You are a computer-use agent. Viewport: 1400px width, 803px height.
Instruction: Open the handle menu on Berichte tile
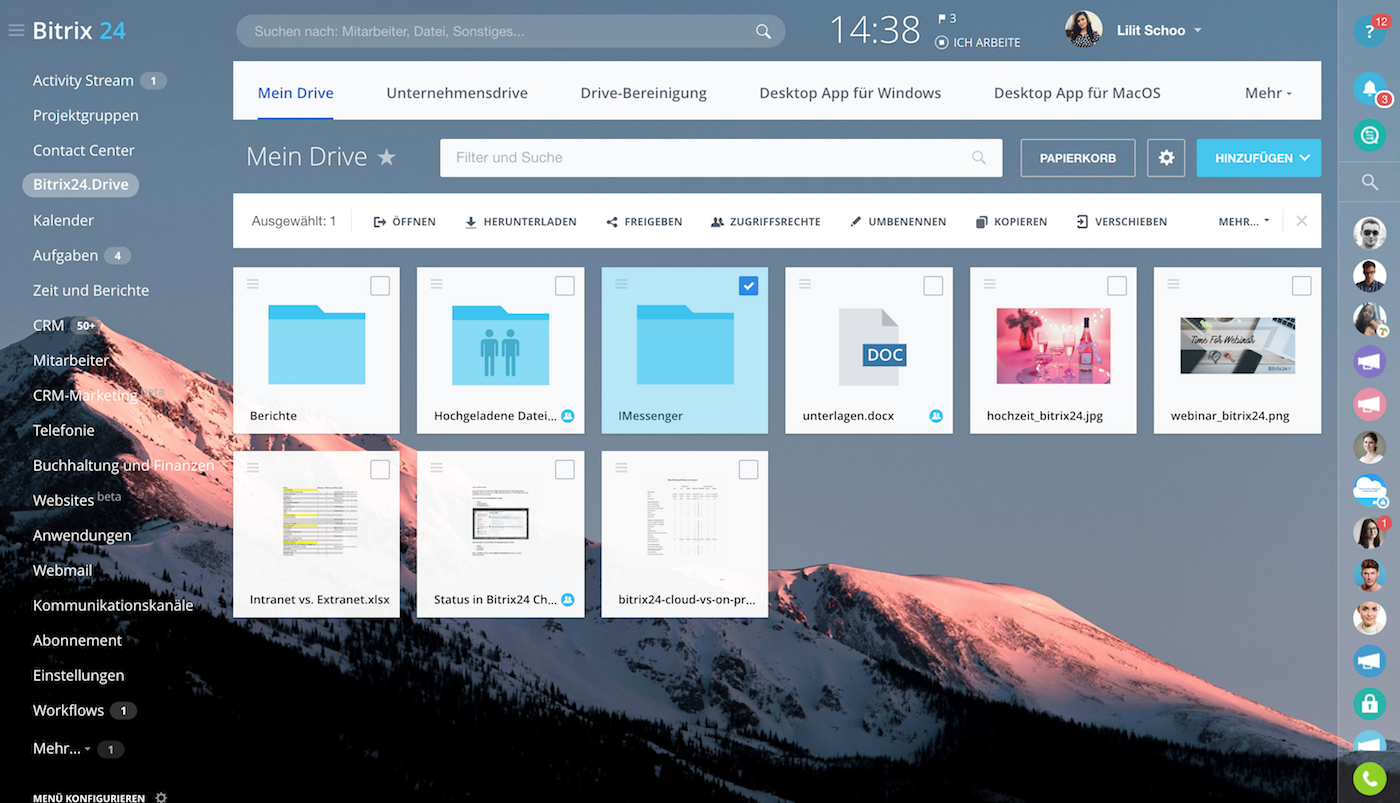[x=253, y=285]
